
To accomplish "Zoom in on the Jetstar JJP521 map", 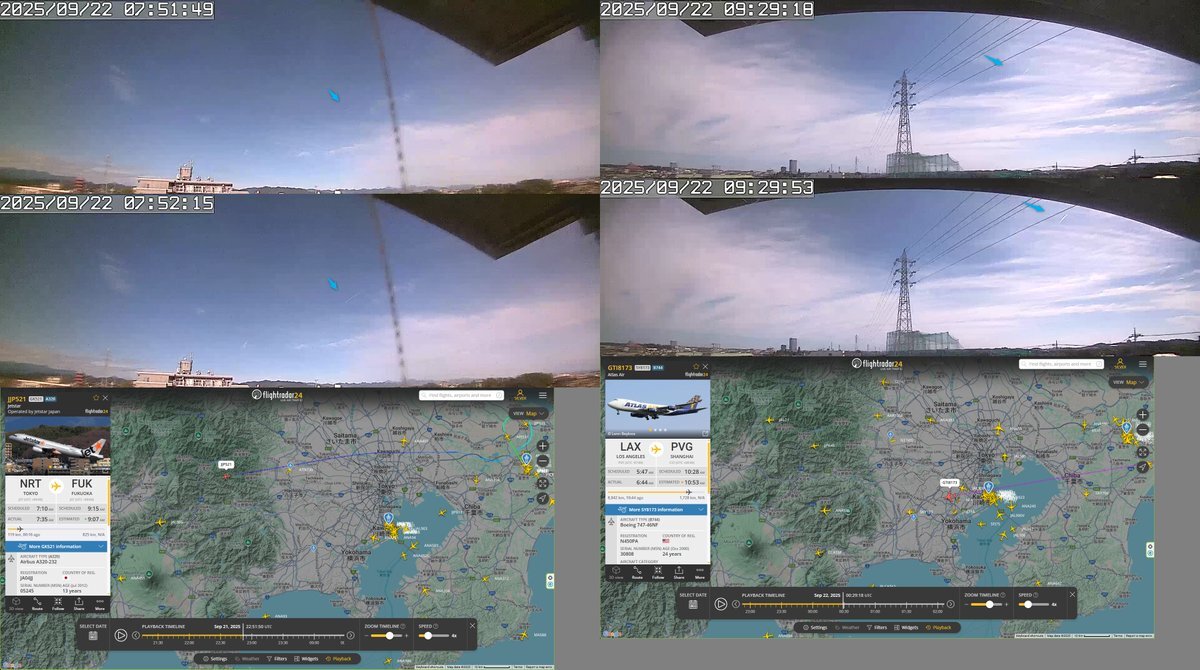I will pos(543,446).
